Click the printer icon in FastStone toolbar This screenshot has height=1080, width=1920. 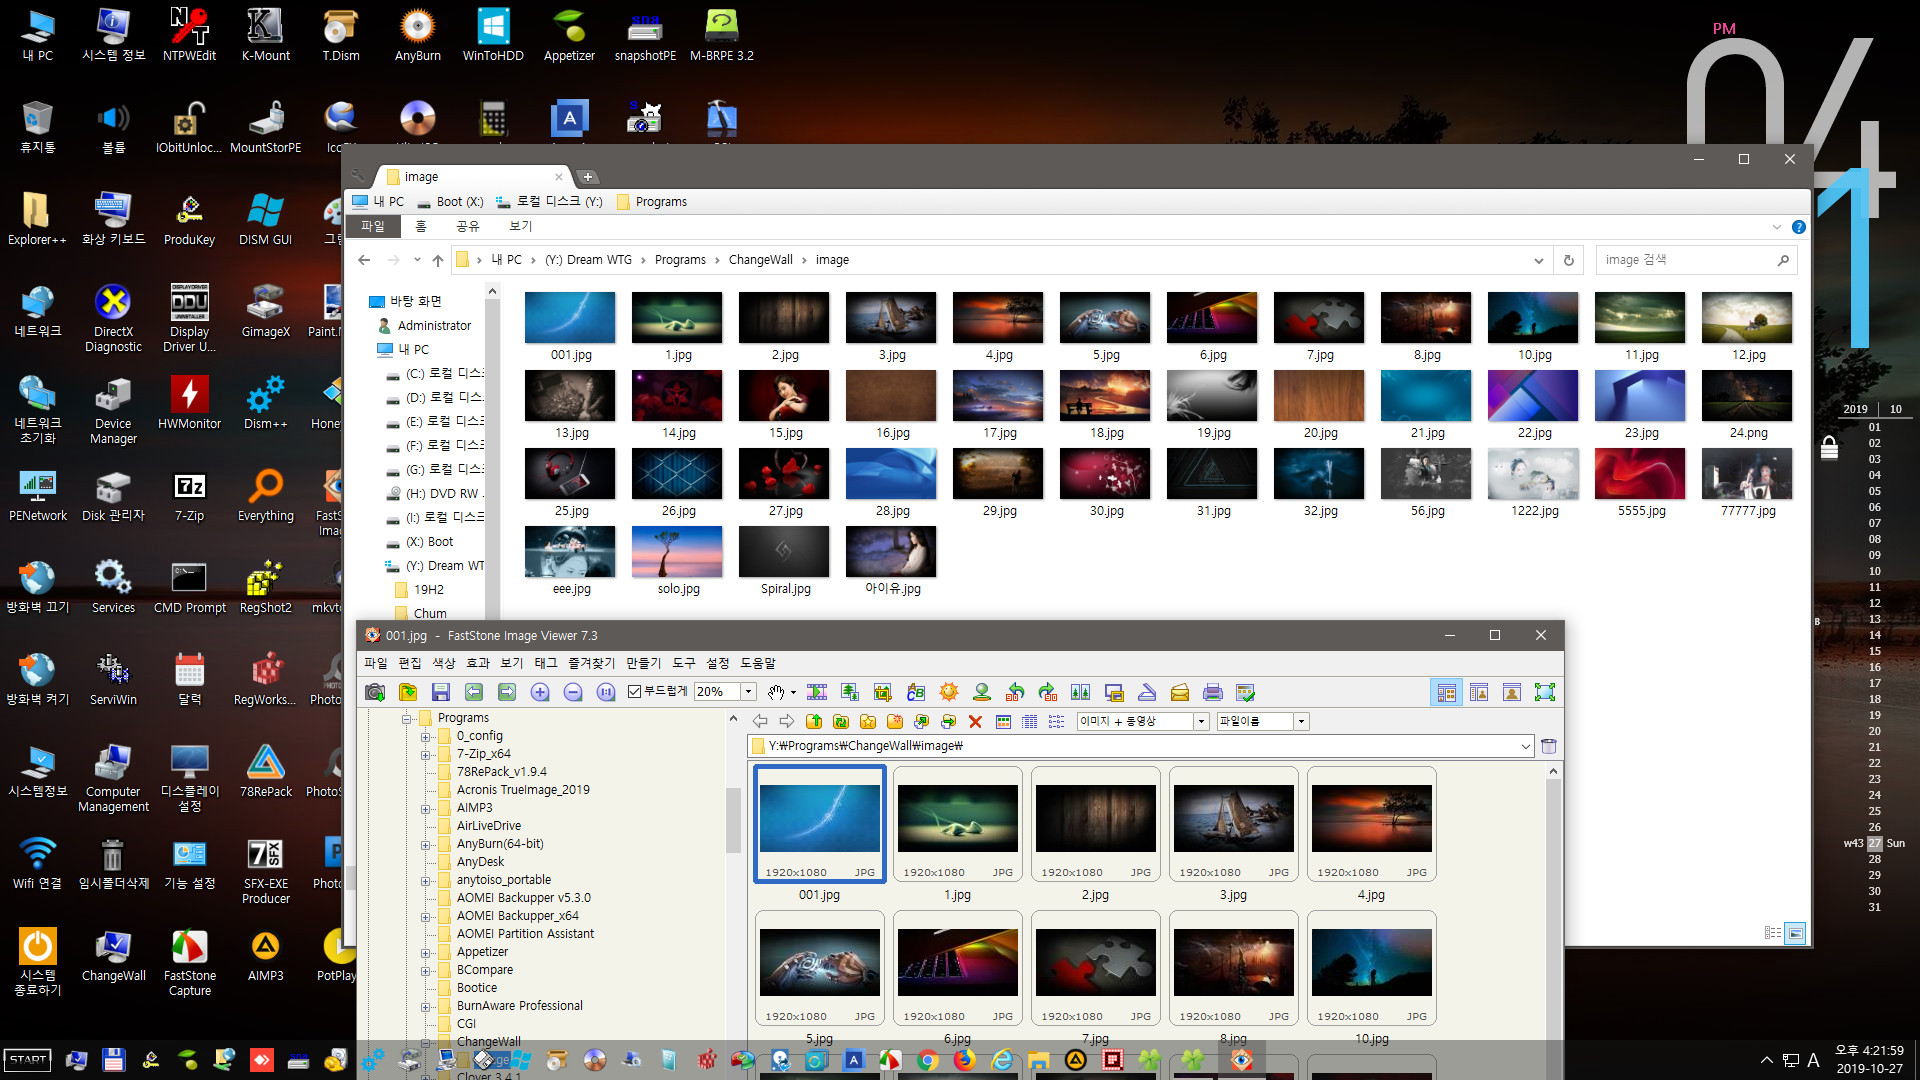(x=1213, y=692)
